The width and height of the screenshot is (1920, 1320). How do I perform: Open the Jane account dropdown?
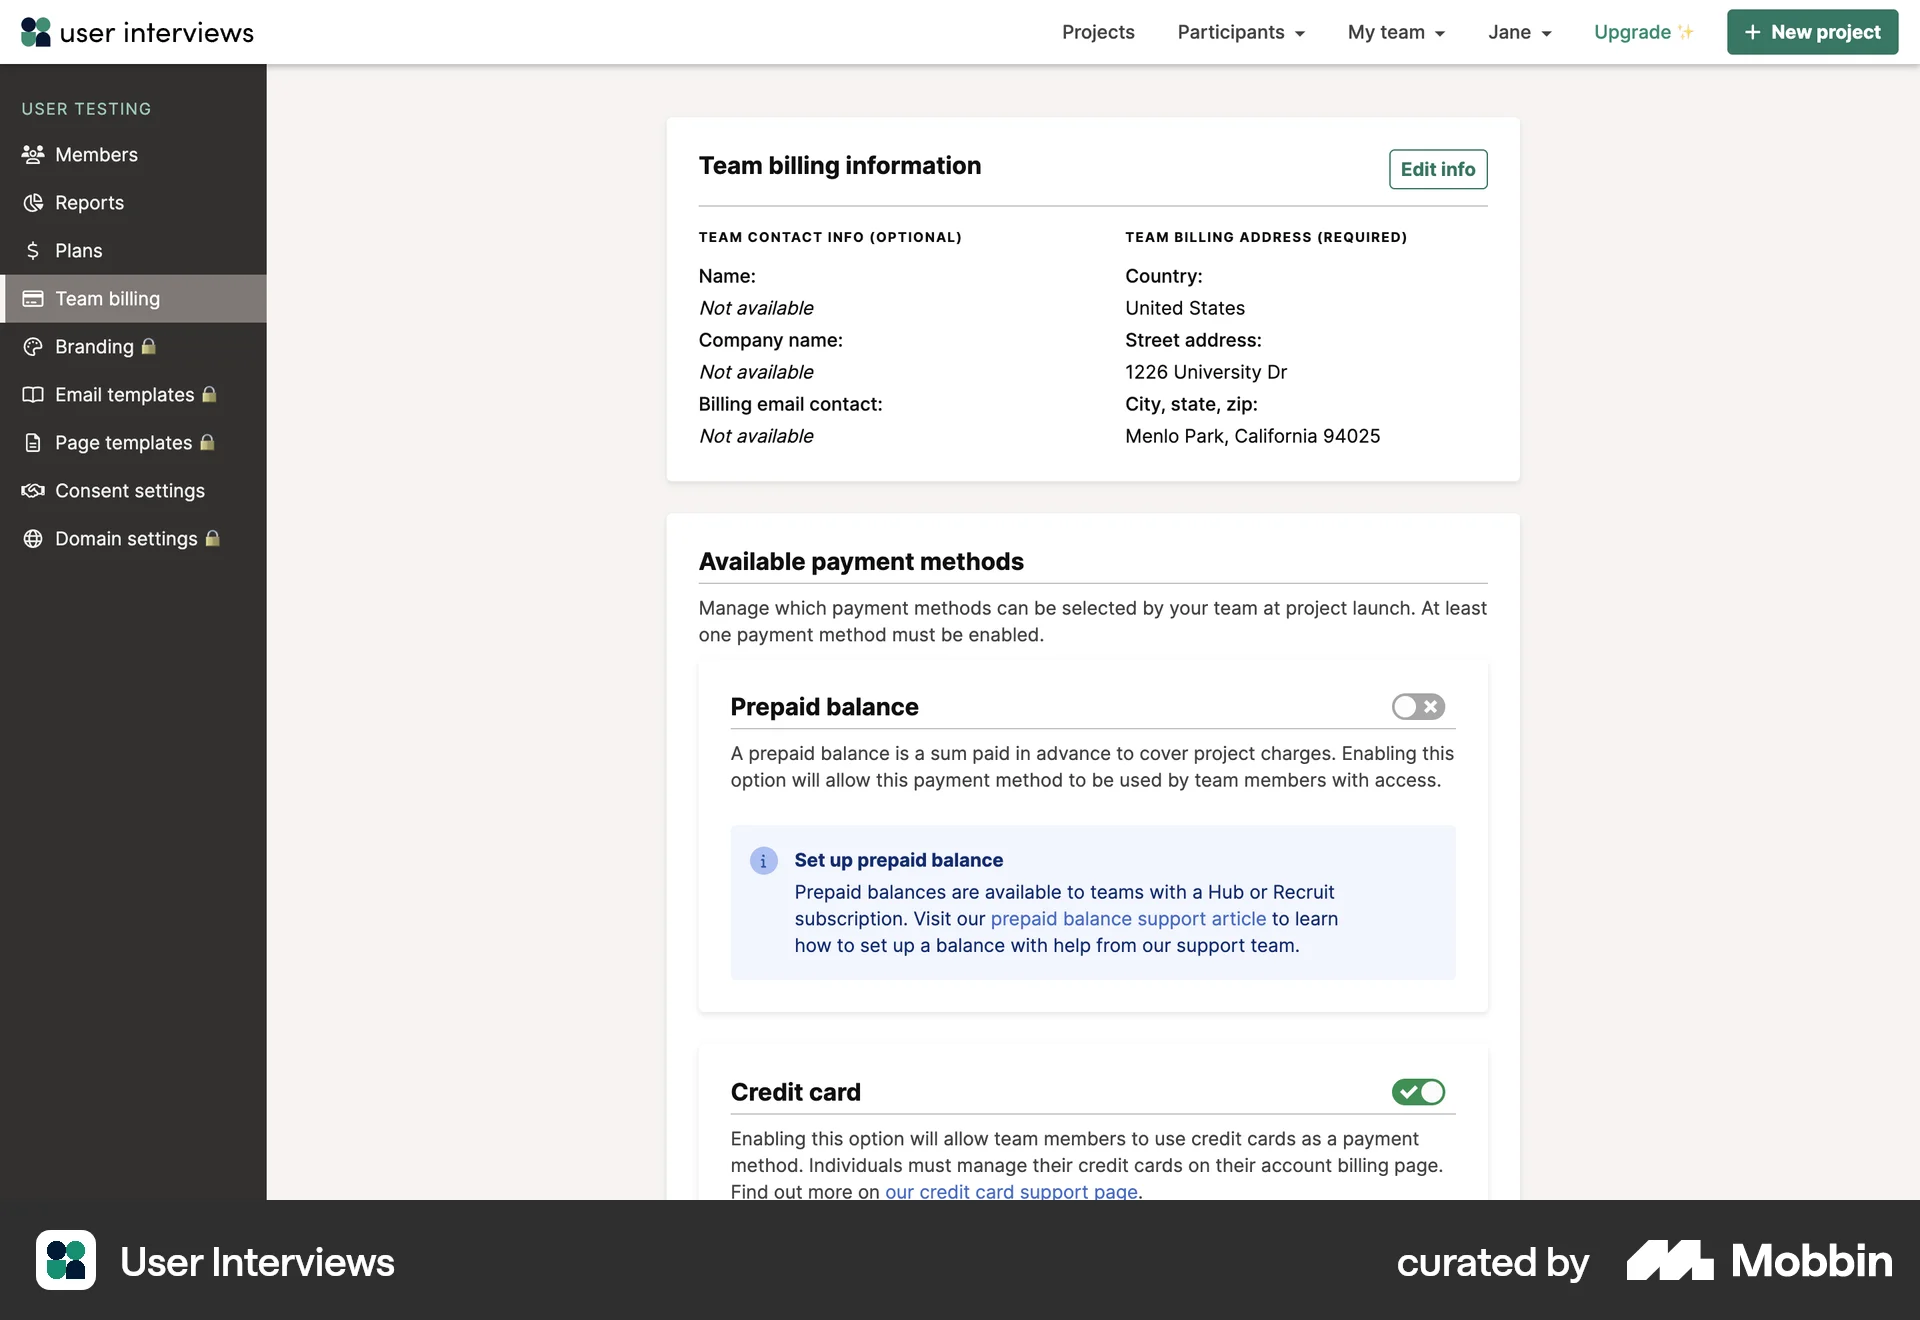pyautogui.click(x=1519, y=32)
